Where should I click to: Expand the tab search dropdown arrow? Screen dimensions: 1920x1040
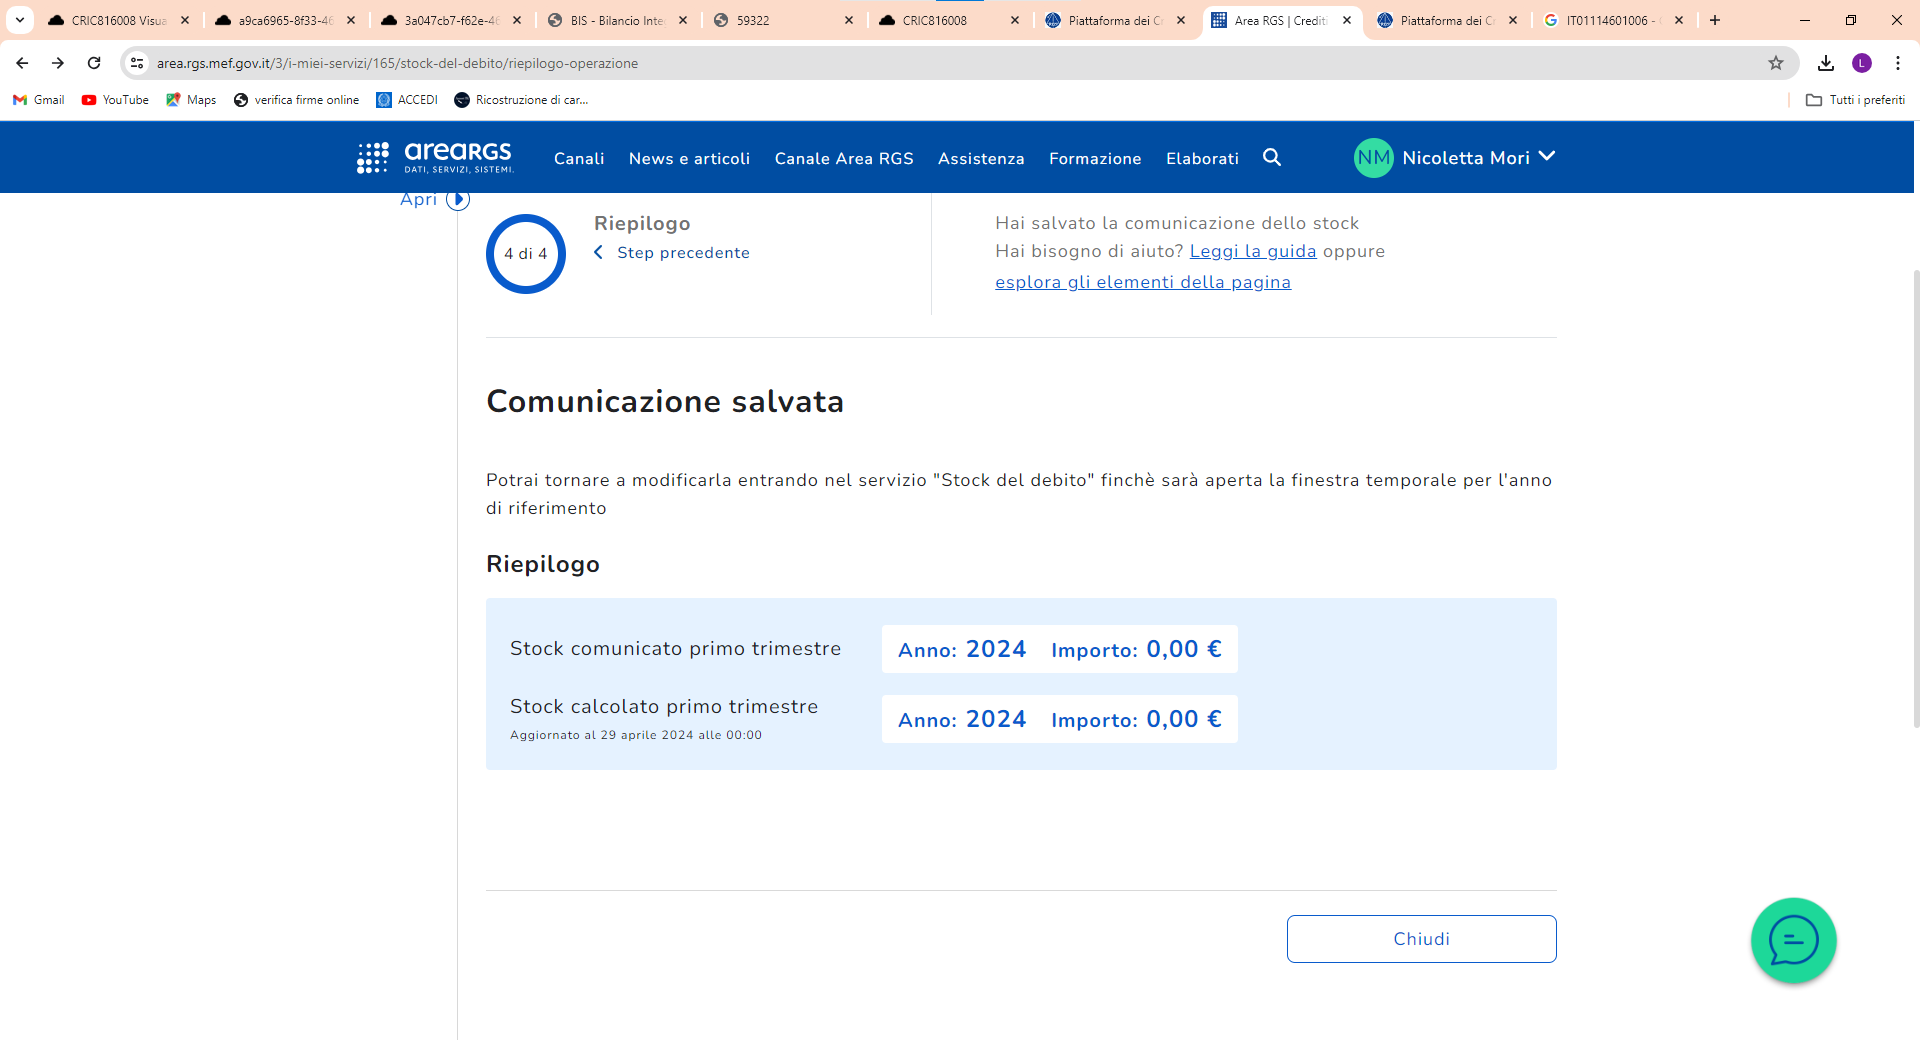click(x=19, y=20)
